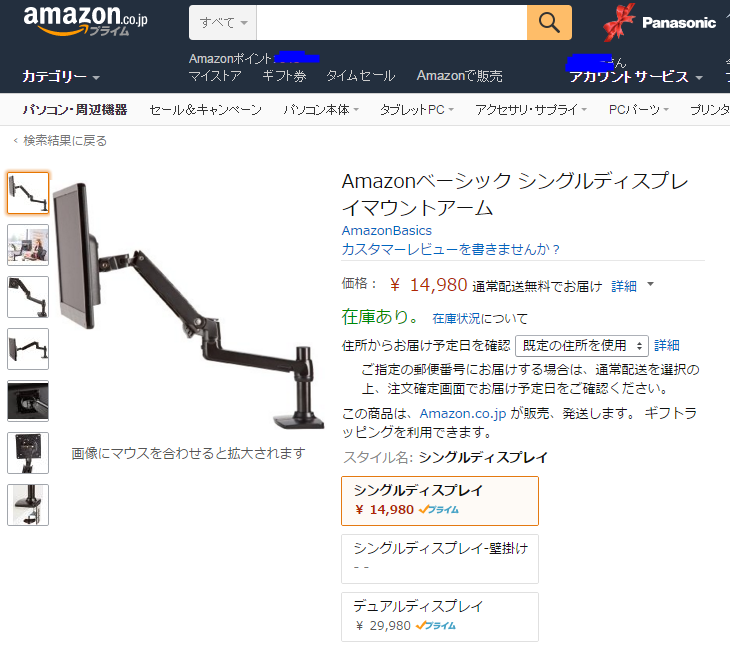730x650 pixels.
Task: Choose シングルディスプレイ-壁掛け style option
Action: [x=440, y=559]
